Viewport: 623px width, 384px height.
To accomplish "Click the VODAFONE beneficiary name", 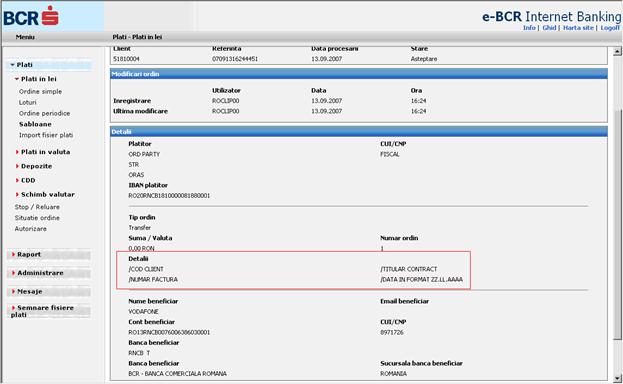I will point(143,312).
